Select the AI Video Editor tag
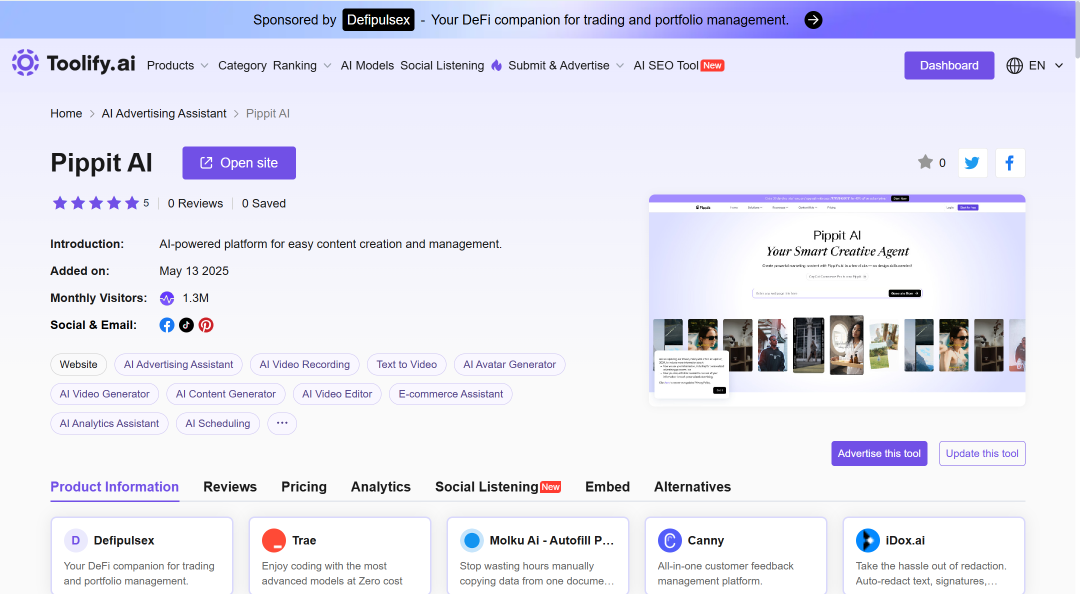1080x594 pixels. coord(337,394)
